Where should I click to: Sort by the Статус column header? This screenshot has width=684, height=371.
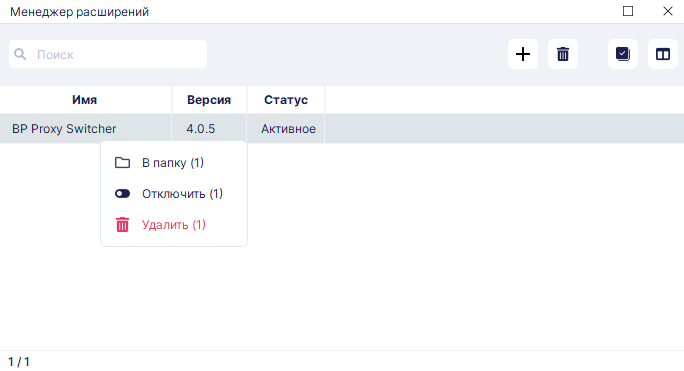click(286, 100)
